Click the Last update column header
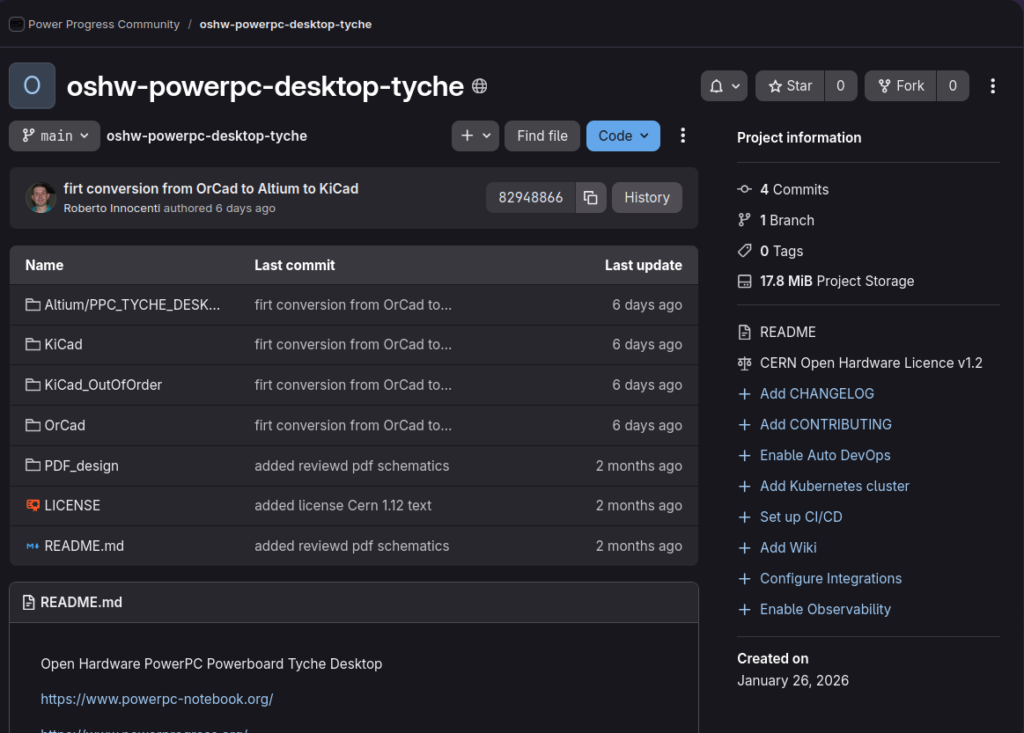This screenshot has height=733, width=1024. 643,265
